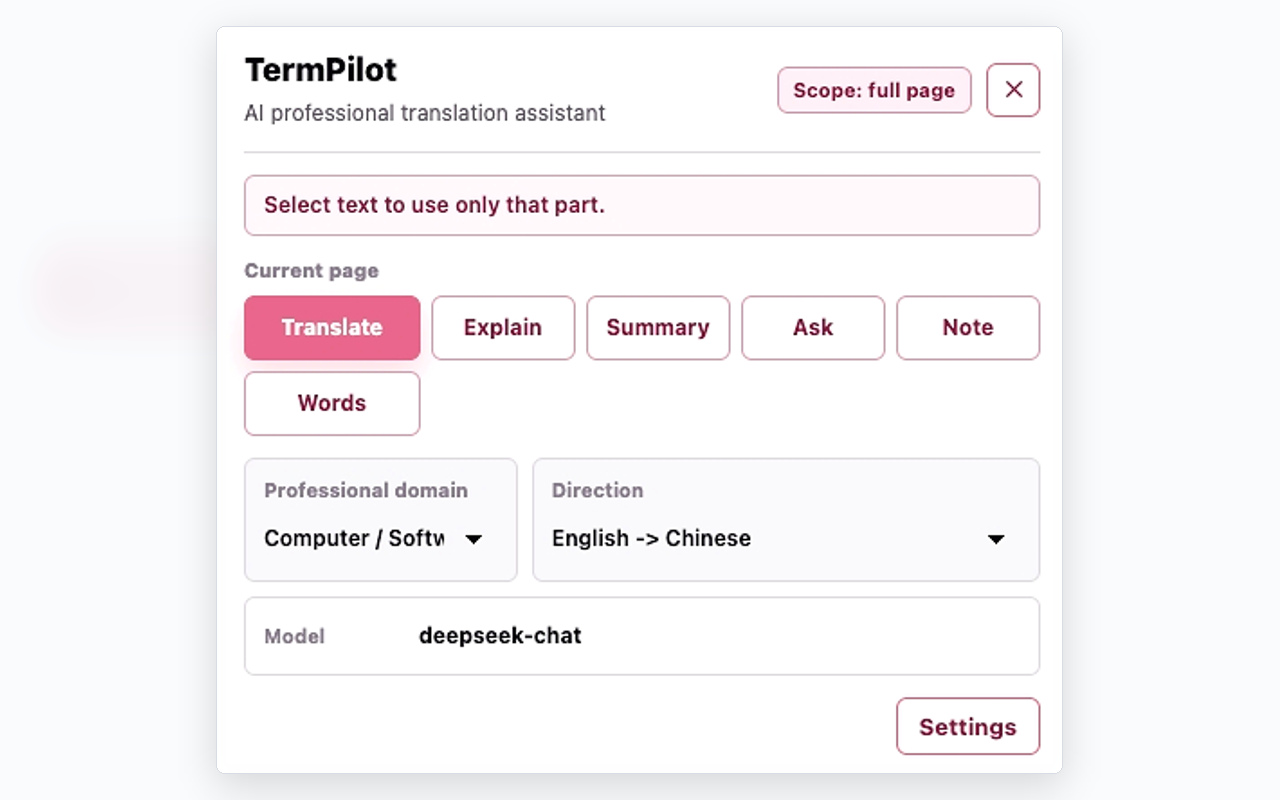Click the 'Select text to use only that part.' hint

[642, 206]
